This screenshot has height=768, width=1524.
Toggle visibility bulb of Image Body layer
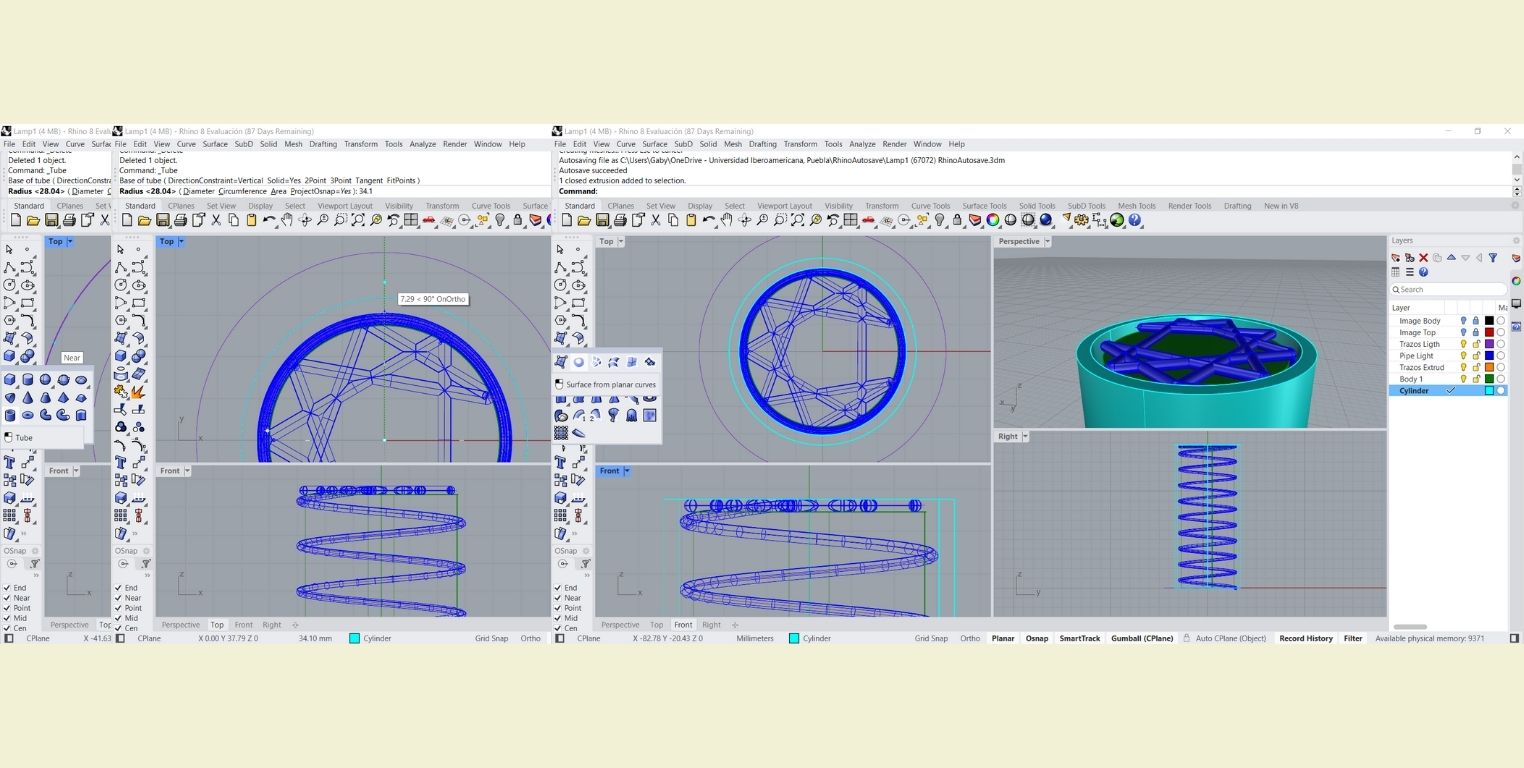click(1463, 321)
